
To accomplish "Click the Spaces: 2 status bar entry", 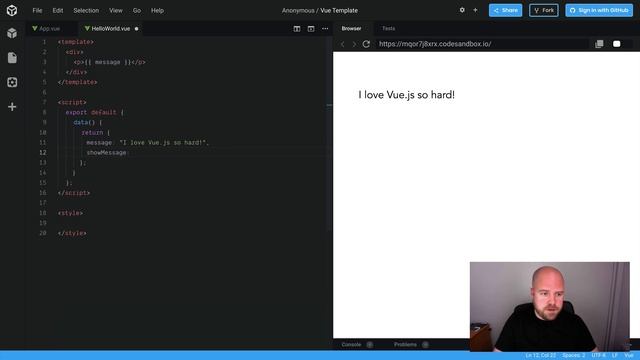I will (x=573, y=355).
